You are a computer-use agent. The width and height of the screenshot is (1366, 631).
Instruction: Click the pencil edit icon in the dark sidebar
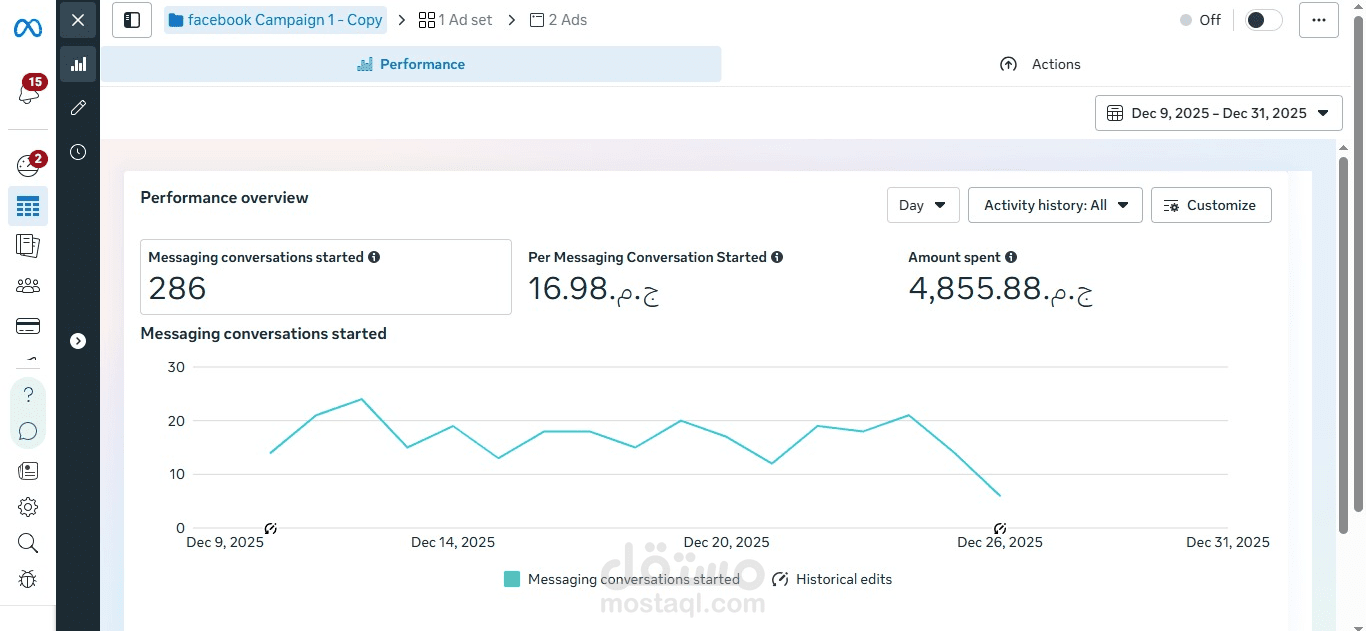[x=78, y=108]
